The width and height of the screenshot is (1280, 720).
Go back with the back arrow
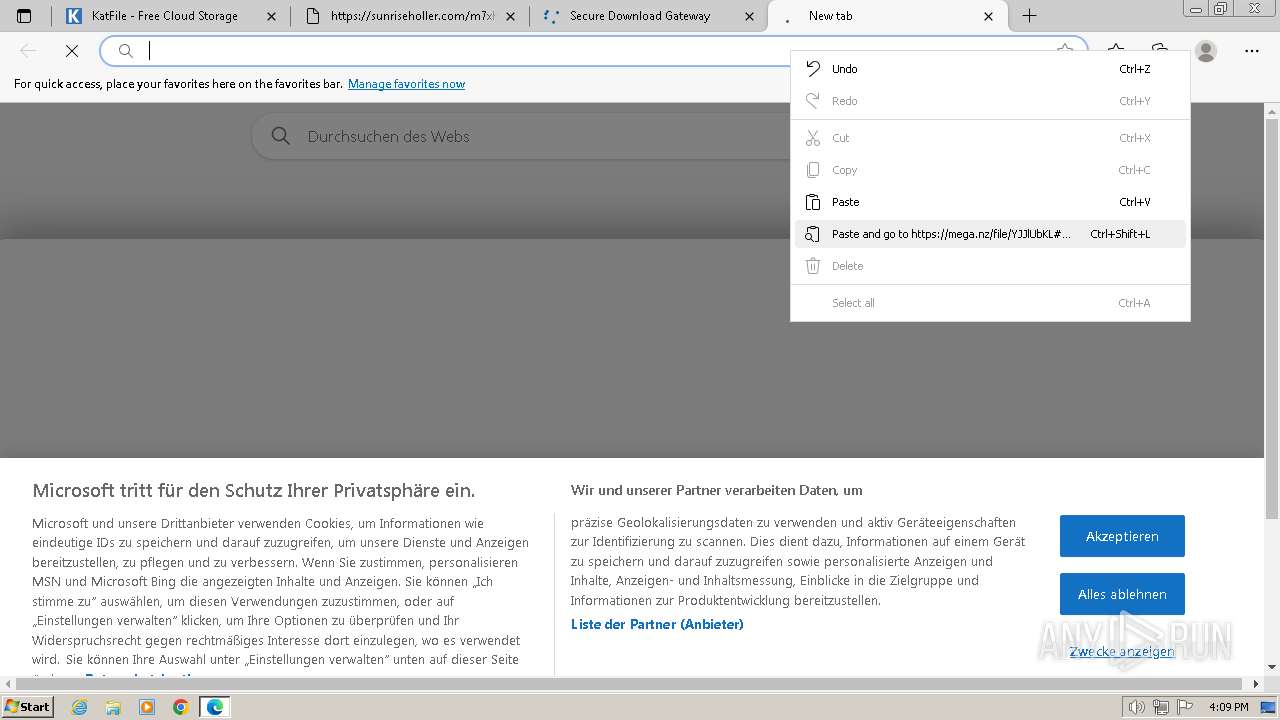point(28,51)
